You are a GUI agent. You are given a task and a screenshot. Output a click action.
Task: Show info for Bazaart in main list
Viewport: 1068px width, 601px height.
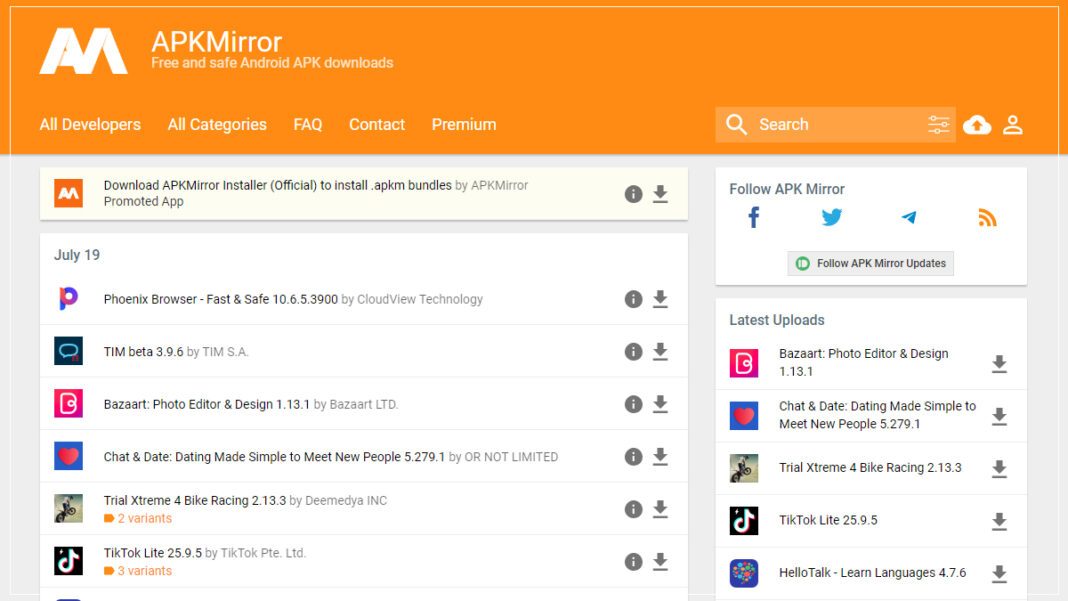(x=633, y=404)
